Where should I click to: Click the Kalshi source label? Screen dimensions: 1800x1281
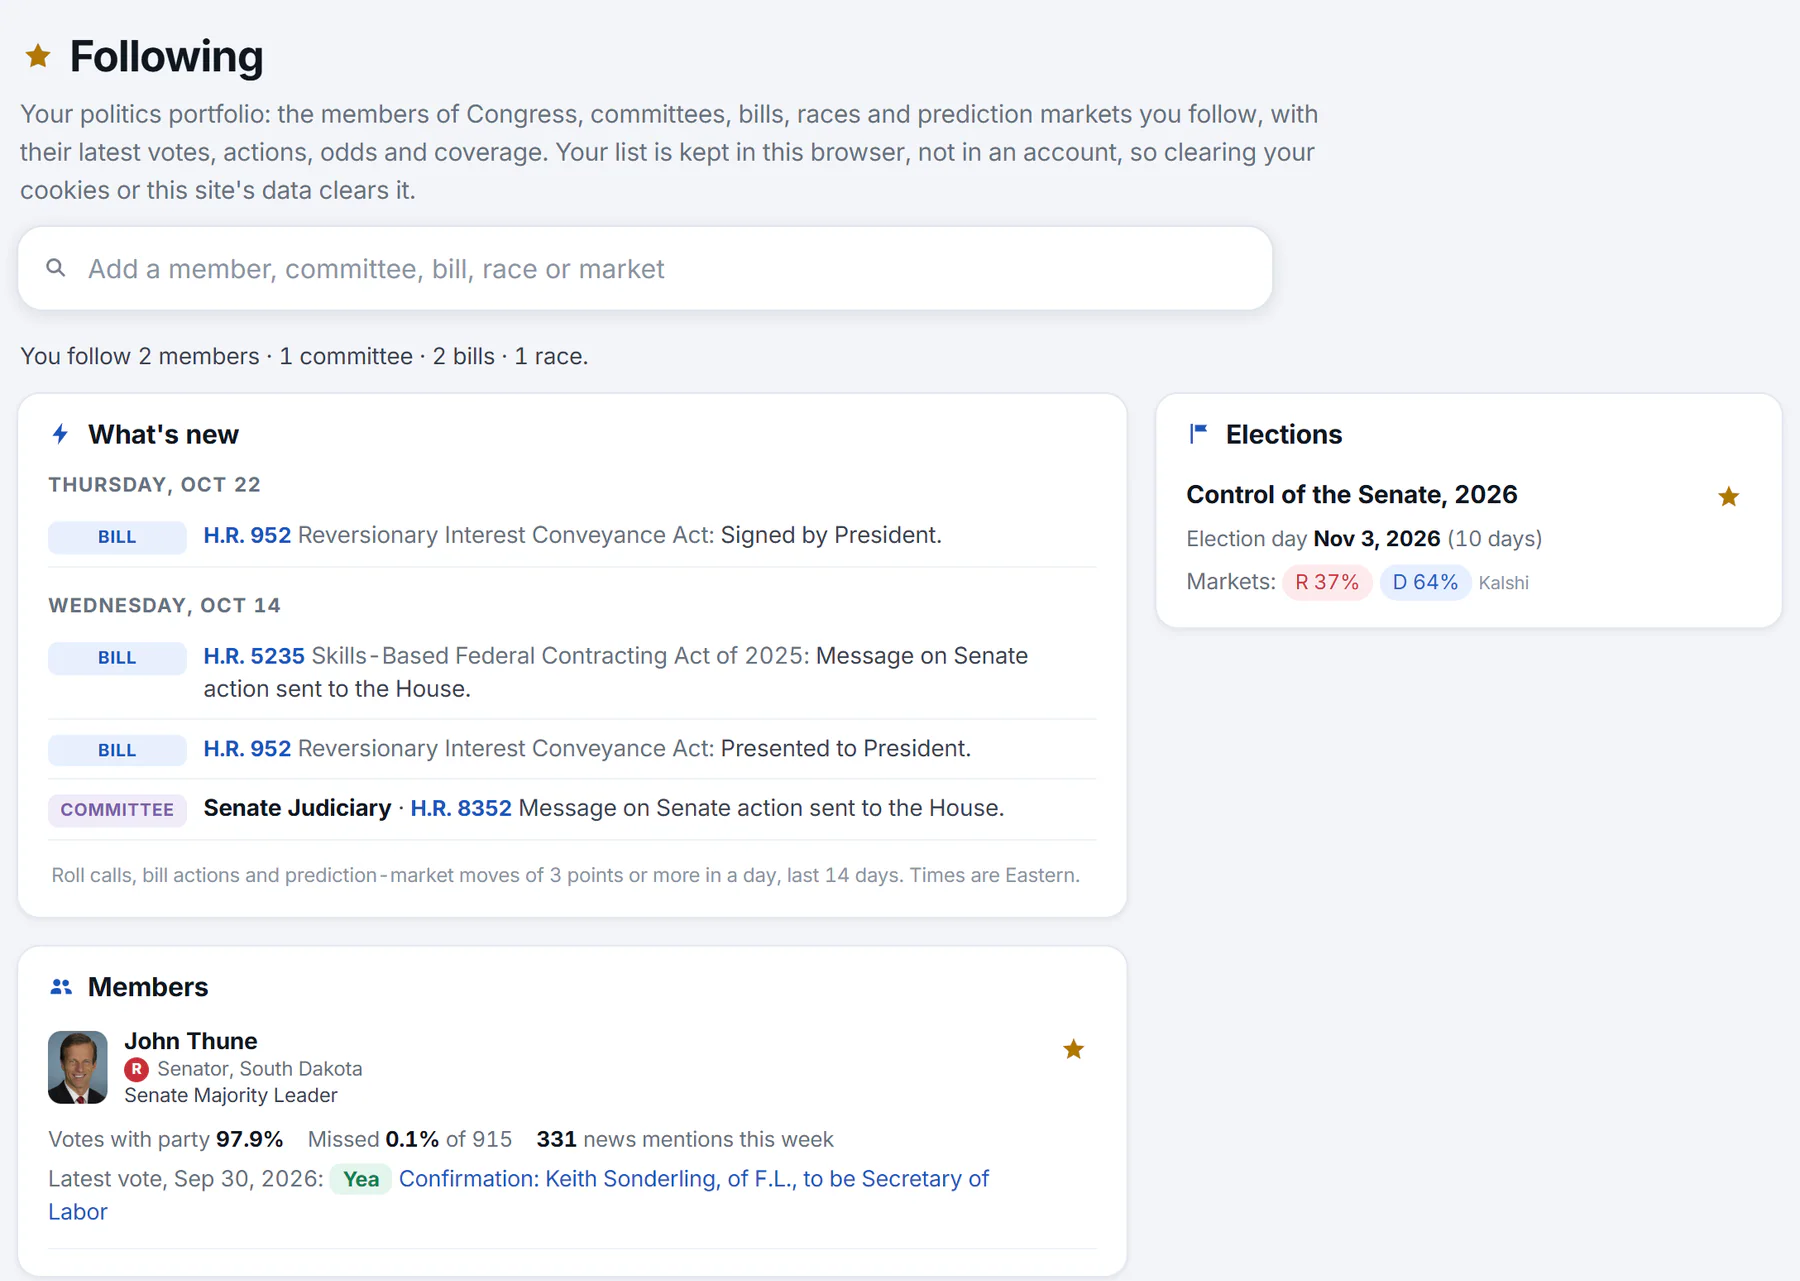pyautogui.click(x=1503, y=583)
